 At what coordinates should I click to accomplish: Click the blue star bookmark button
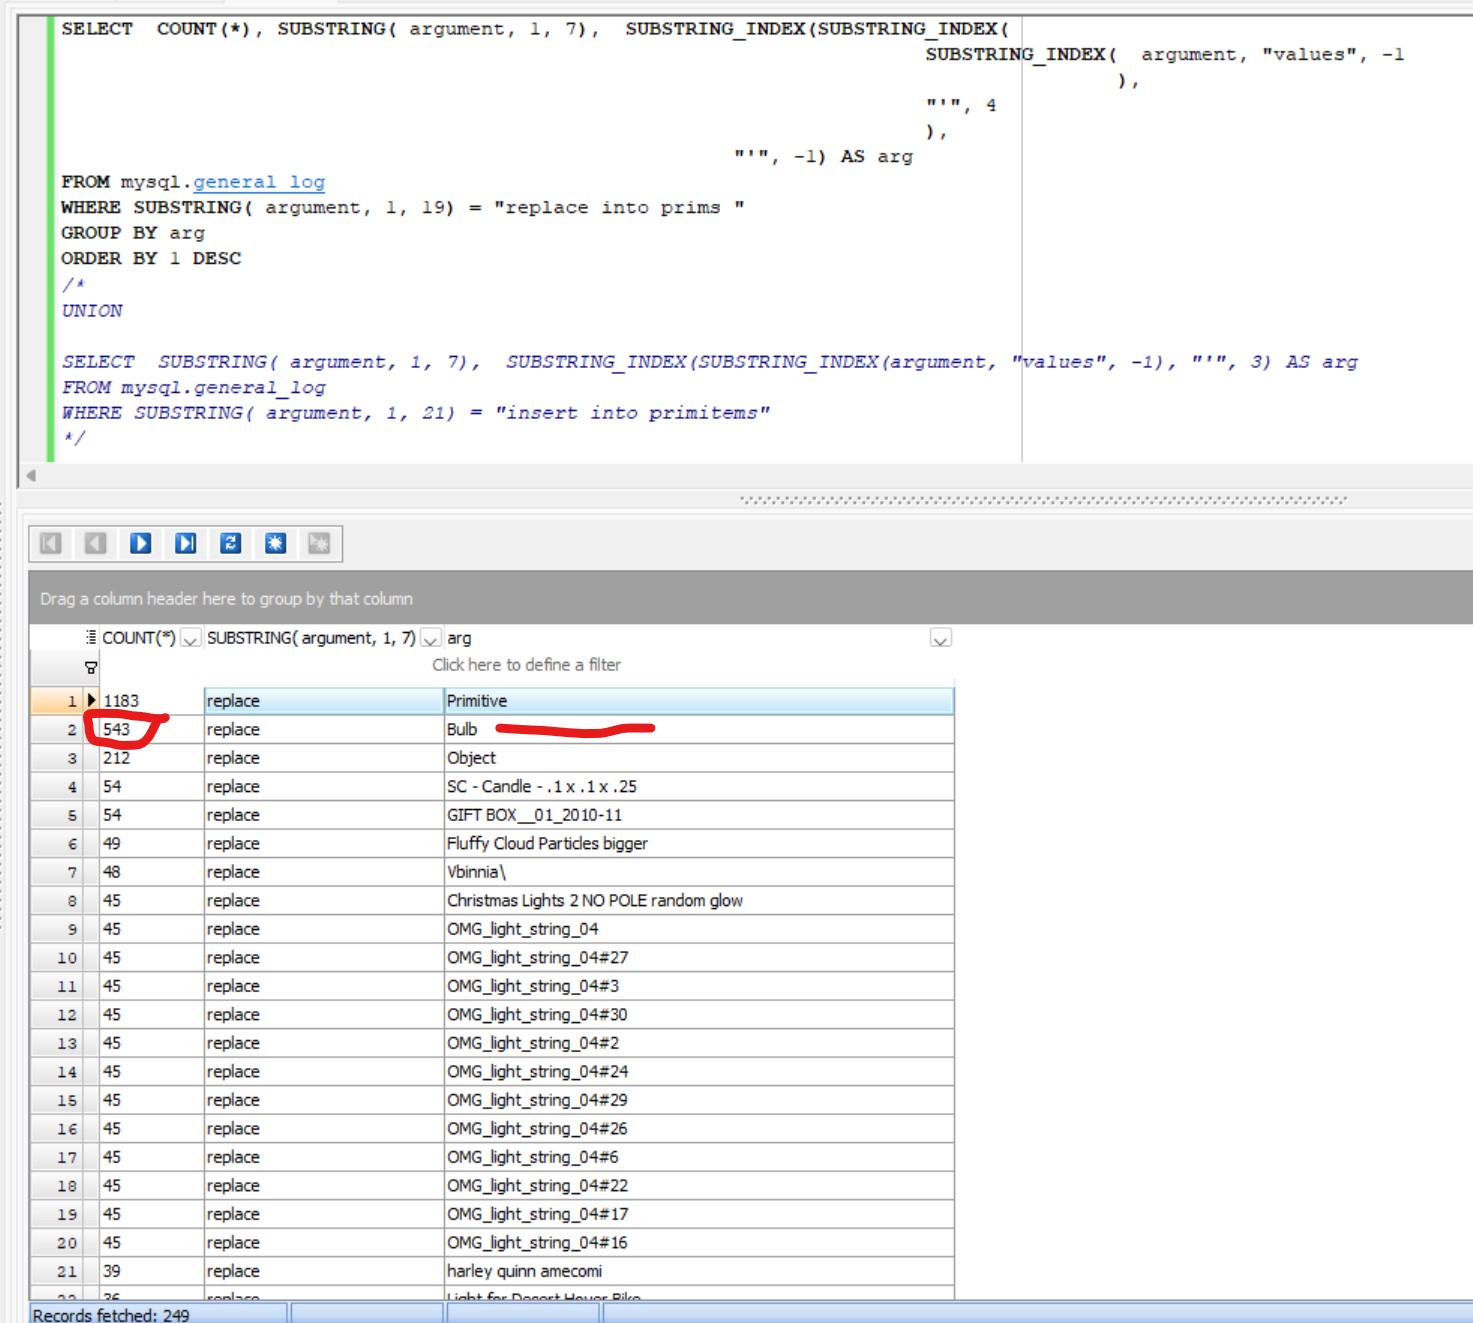tap(275, 543)
